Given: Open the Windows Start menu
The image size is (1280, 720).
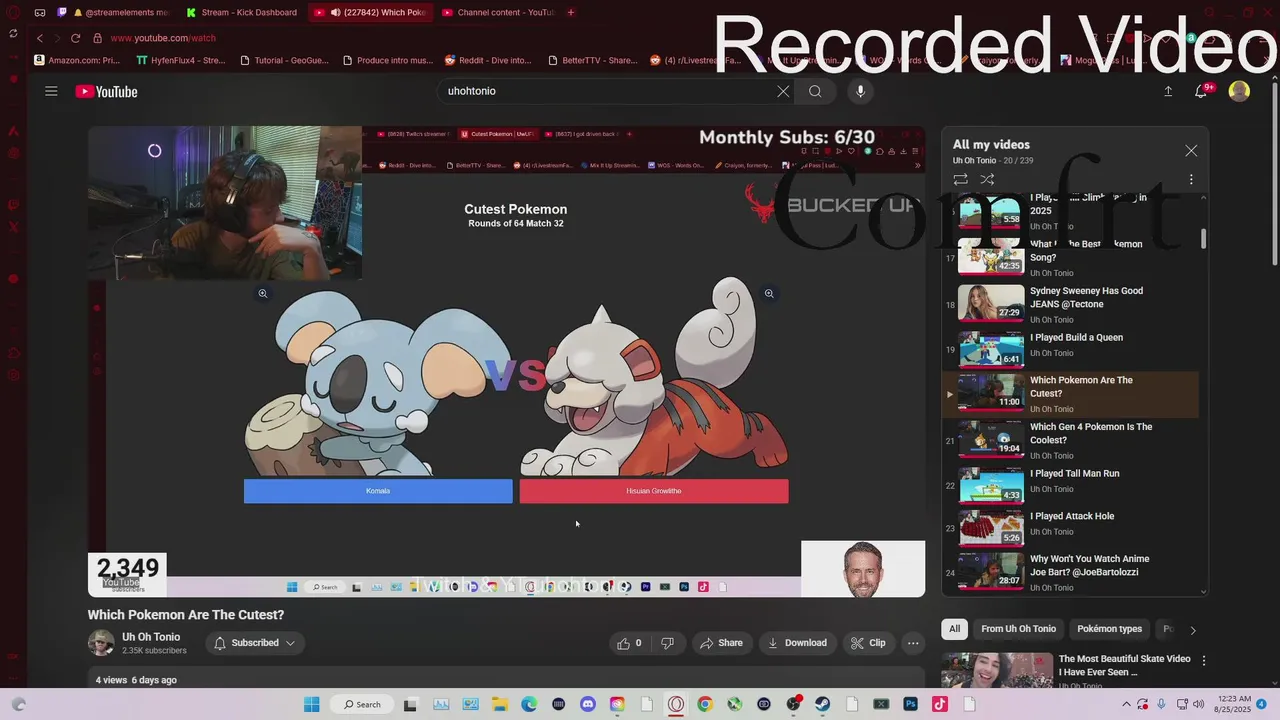Looking at the screenshot, I should [x=311, y=704].
